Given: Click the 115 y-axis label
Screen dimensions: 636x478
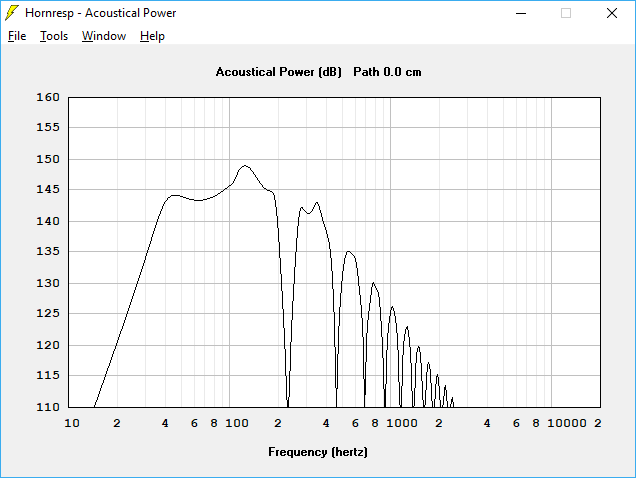Looking at the screenshot, I should click(48, 375).
